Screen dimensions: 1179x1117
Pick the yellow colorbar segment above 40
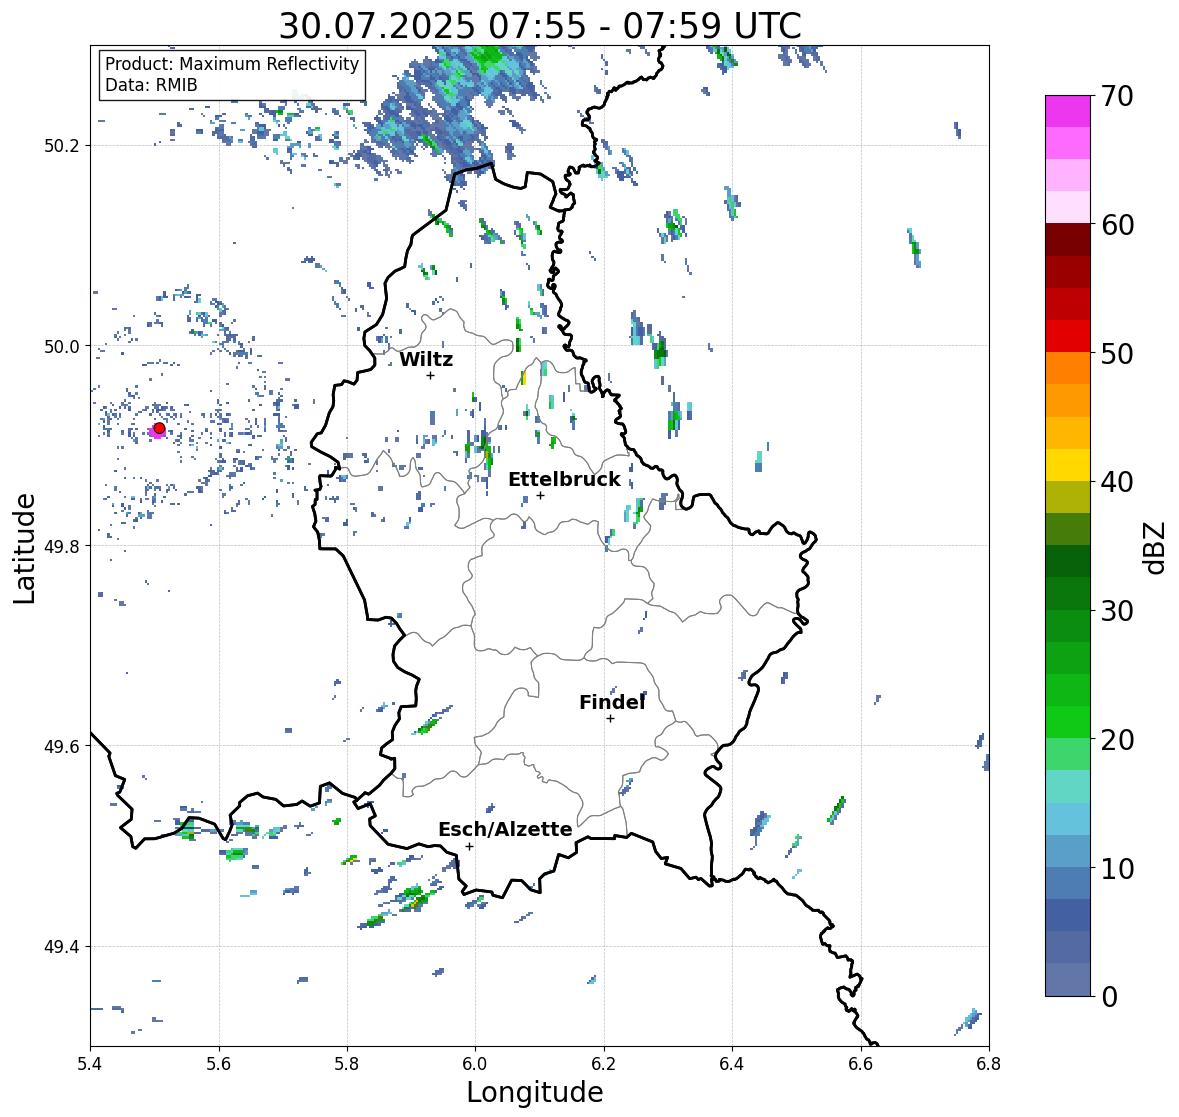1068,465
